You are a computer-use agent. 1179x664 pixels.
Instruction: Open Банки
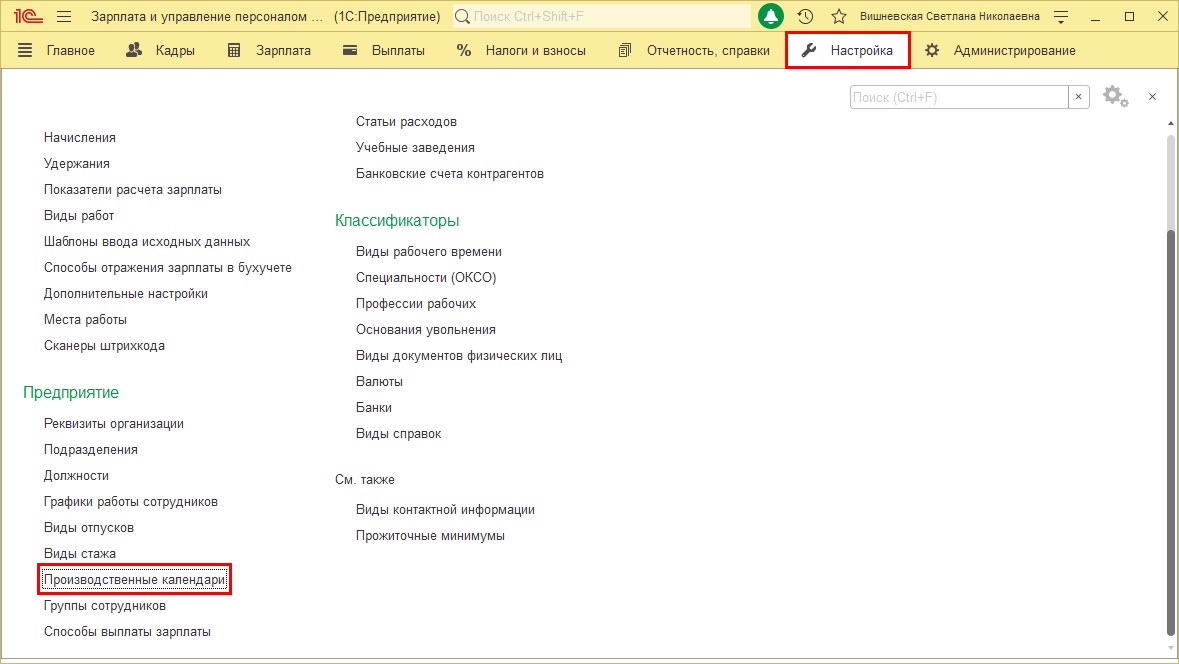(374, 408)
